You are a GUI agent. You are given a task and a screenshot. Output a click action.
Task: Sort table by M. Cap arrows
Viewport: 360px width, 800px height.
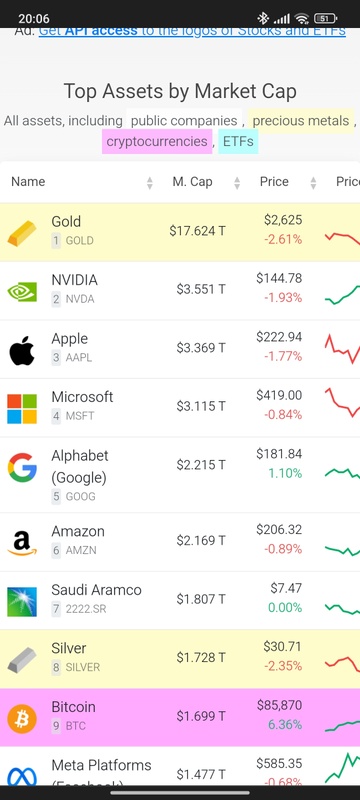[x=237, y=183]
